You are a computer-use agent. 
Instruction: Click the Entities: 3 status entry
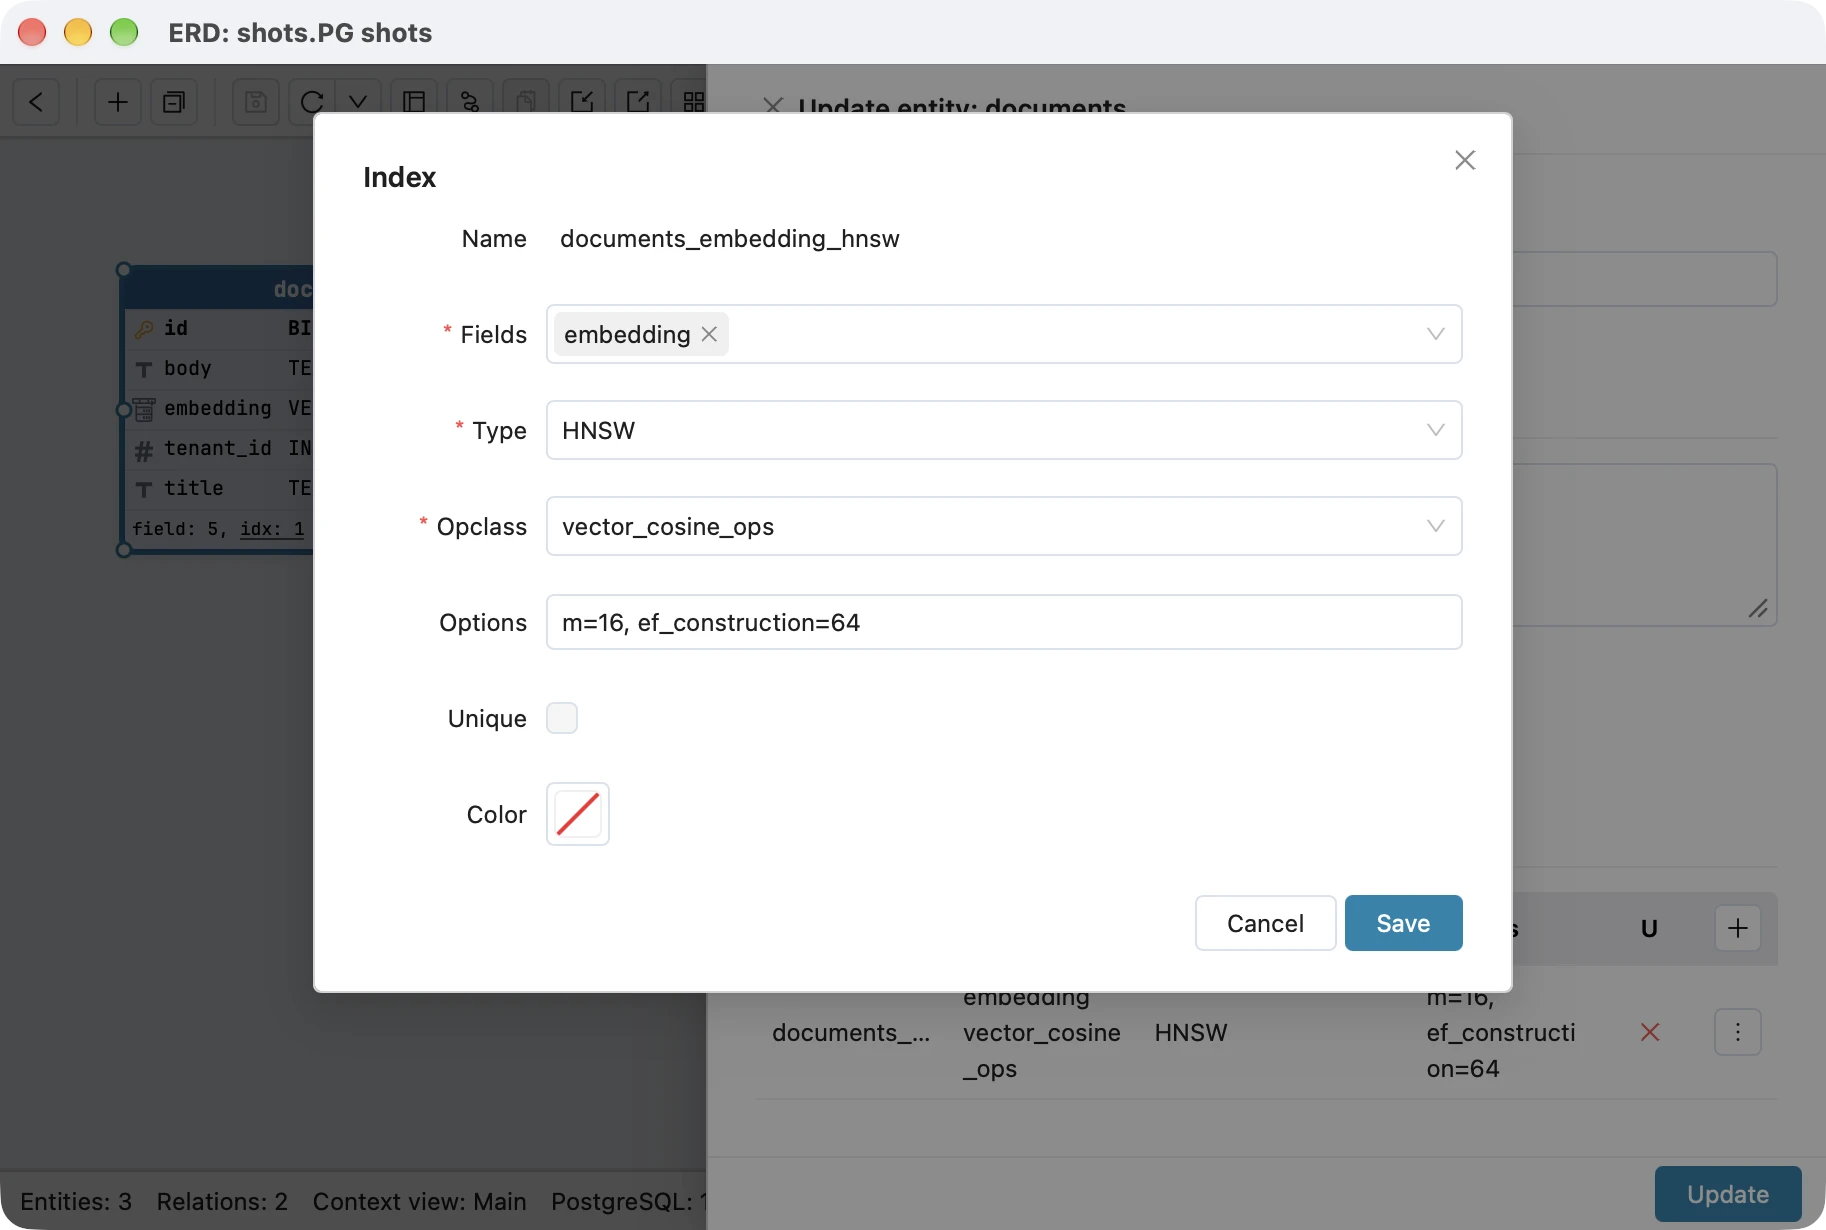click(x=76, y=1201)
